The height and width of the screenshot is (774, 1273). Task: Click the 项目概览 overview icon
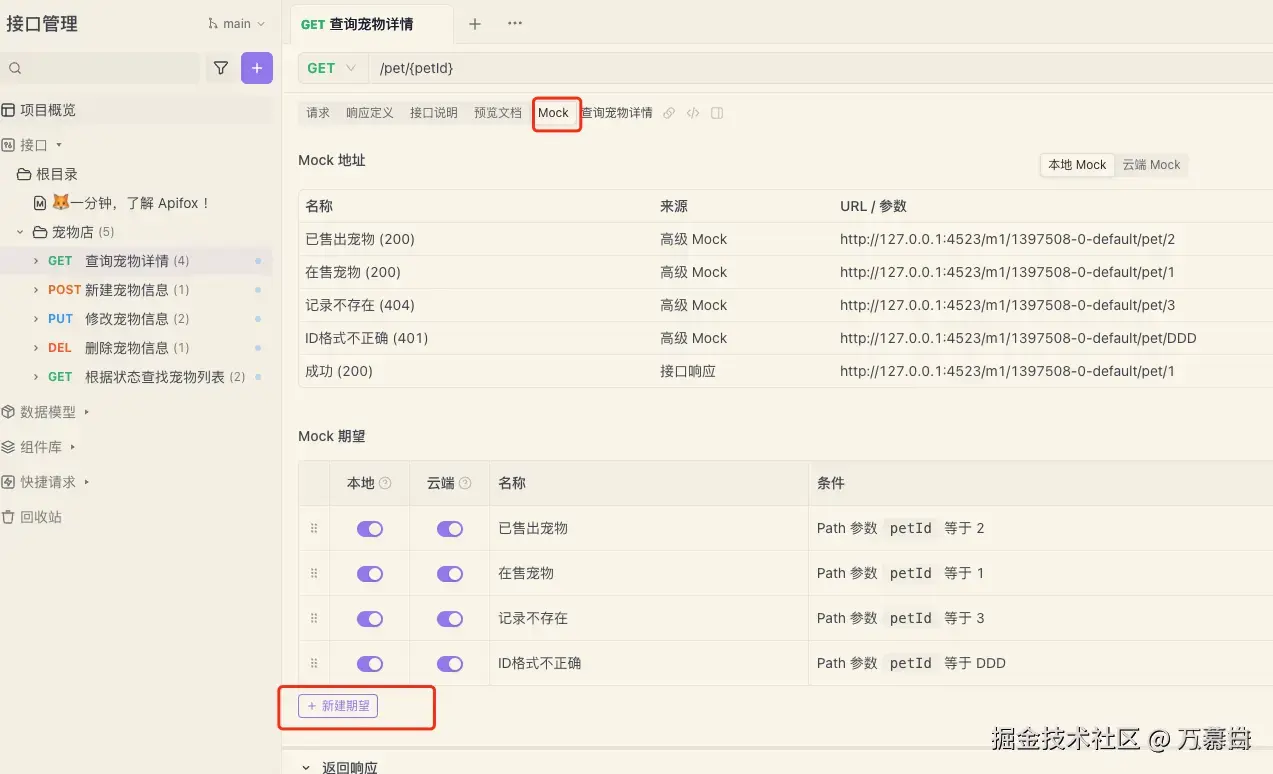pyautogui.click(x=8, y=110)
